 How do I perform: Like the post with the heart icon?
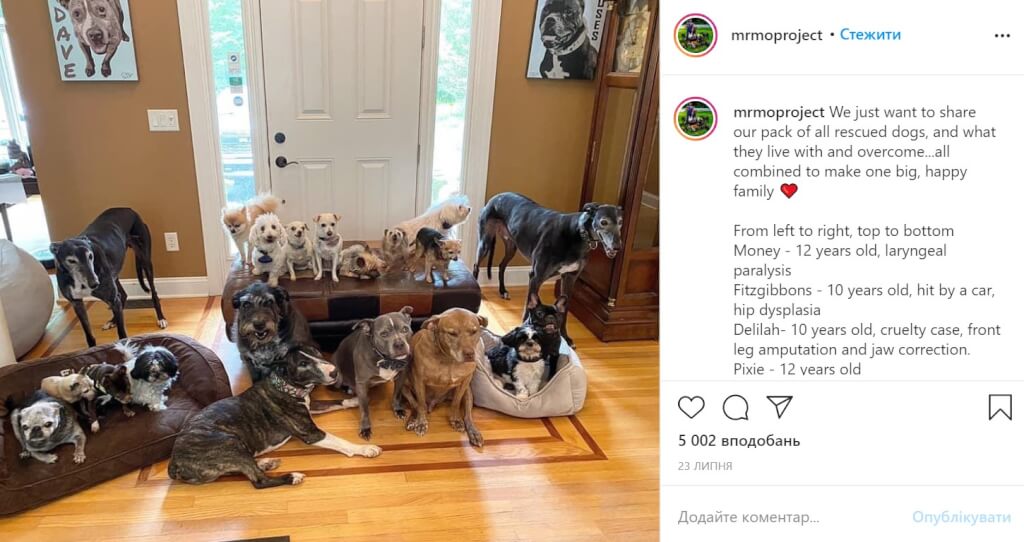(691, 407)
